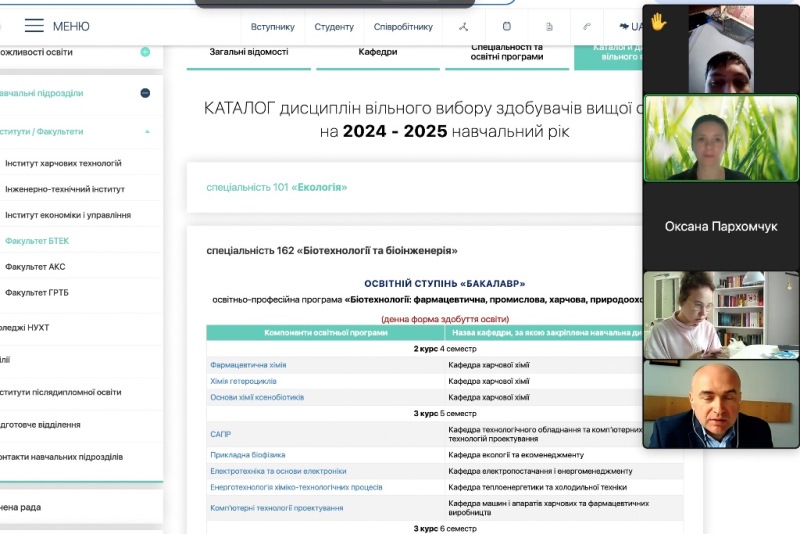Click the phone contacts icon in header
Image resolution: width=800 pixels, height=534 pixels.
pyautogui.click(x=587, y=27)
